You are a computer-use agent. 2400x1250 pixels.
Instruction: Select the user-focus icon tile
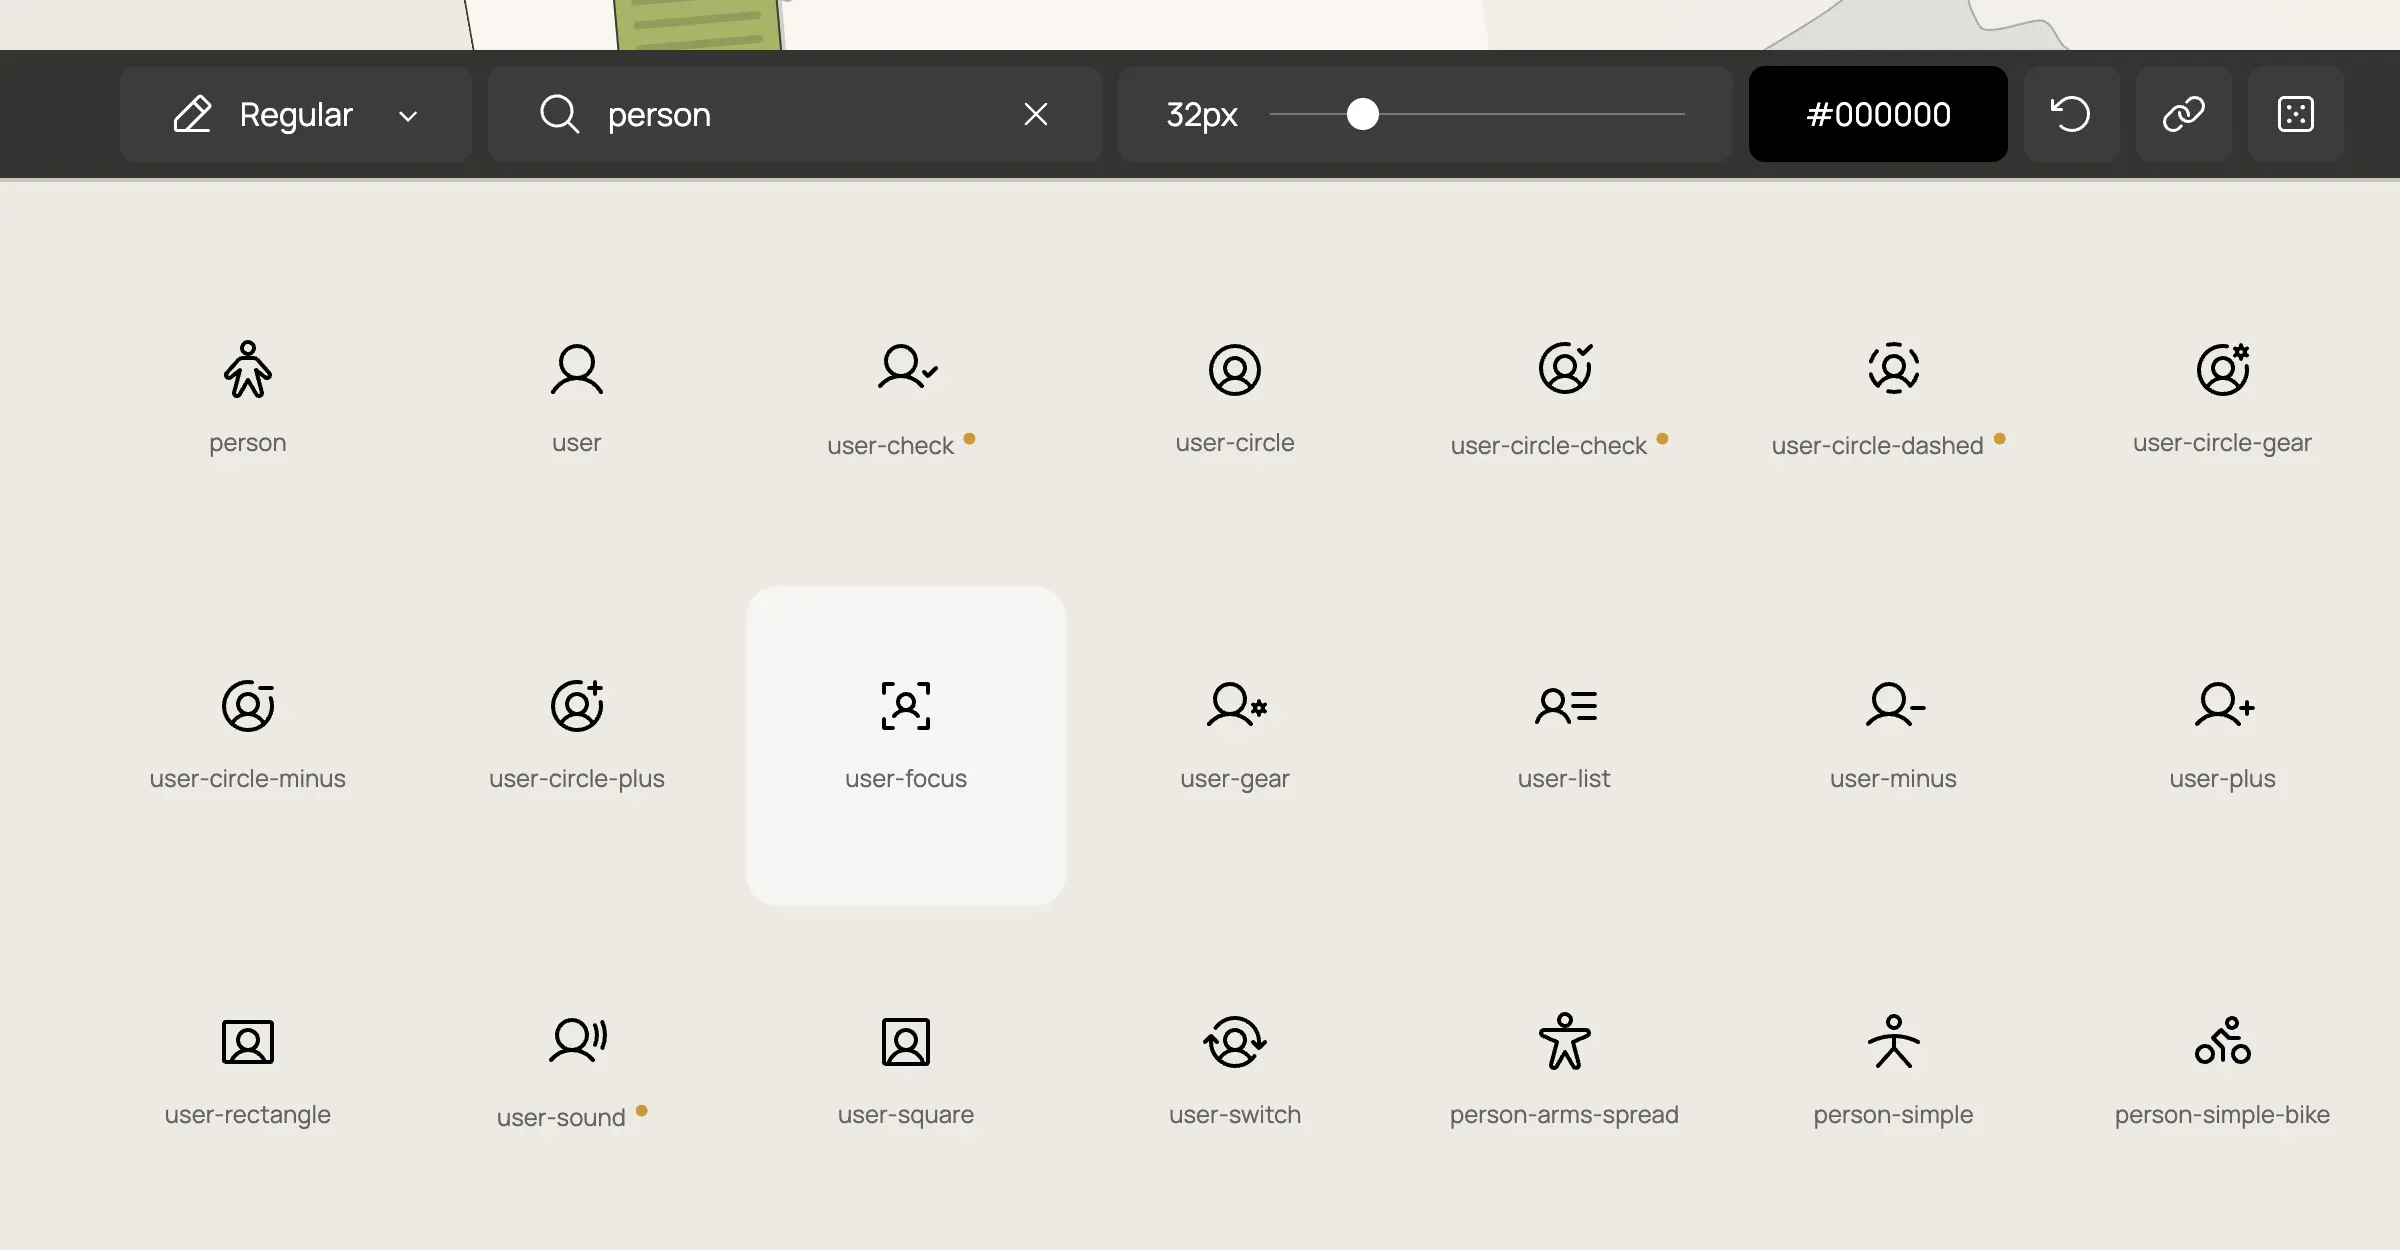click(x=906, y=744)
